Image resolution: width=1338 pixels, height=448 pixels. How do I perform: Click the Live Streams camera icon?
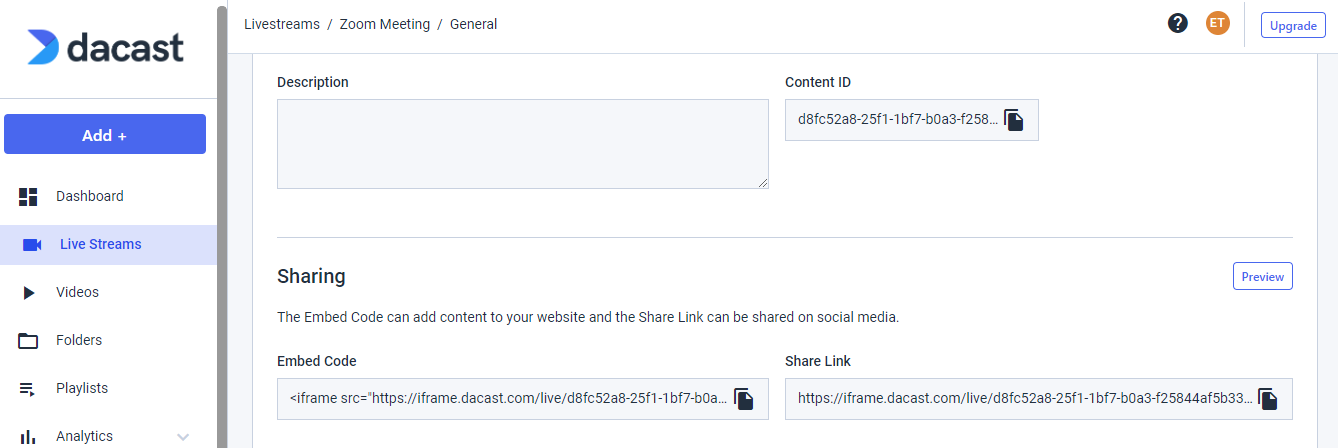[32, 245]
